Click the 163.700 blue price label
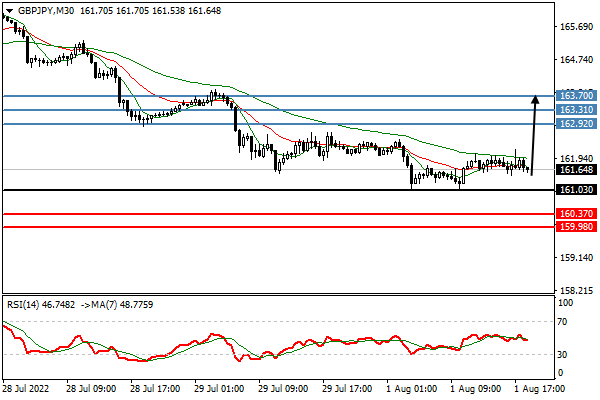 (x=575, y=96)
